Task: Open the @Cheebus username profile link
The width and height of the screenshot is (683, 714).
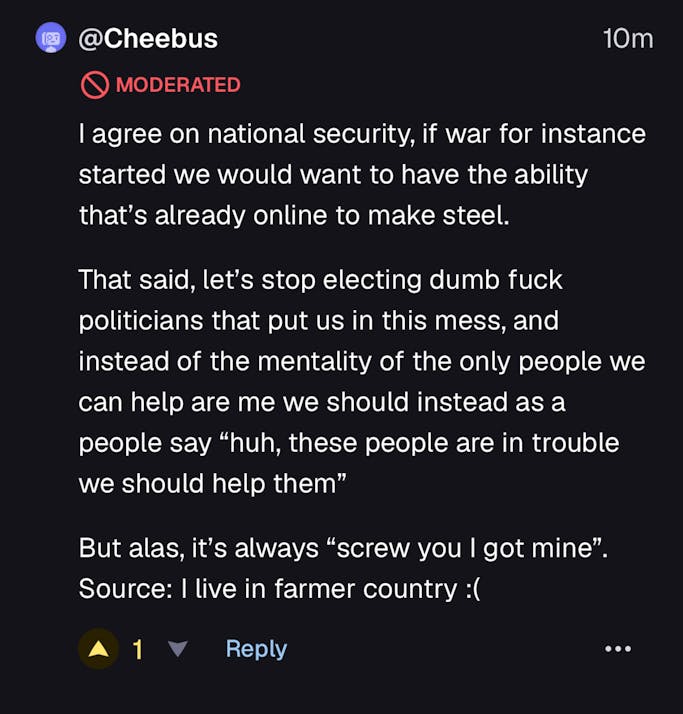Action: [x=147, y=39]
